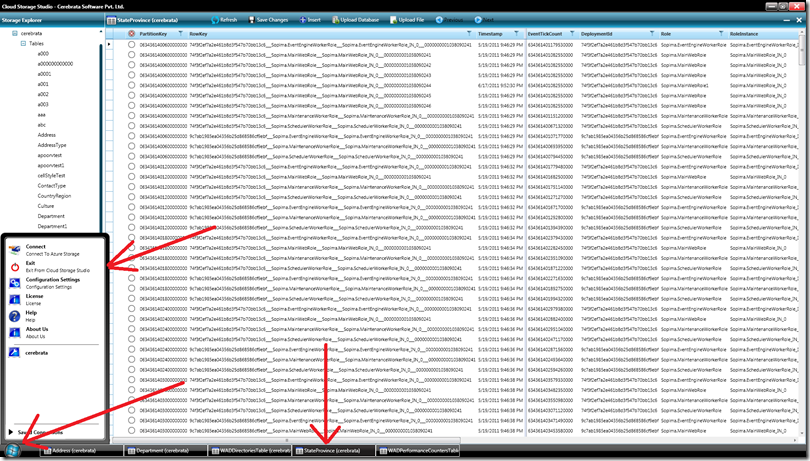Collapse the Tables tree node

[x=23, y=43]
